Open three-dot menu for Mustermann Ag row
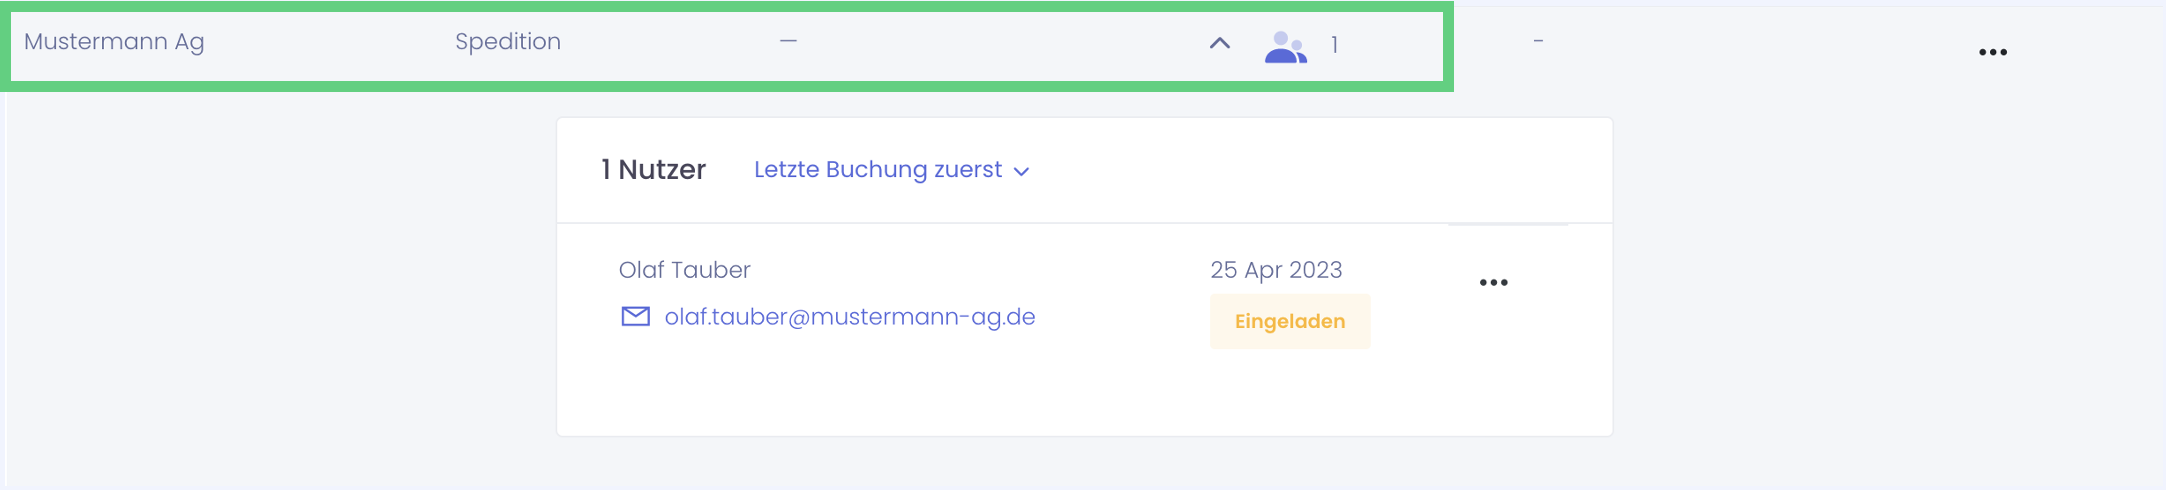Viewport: 2166px width, 490px height. [1992, 52]
